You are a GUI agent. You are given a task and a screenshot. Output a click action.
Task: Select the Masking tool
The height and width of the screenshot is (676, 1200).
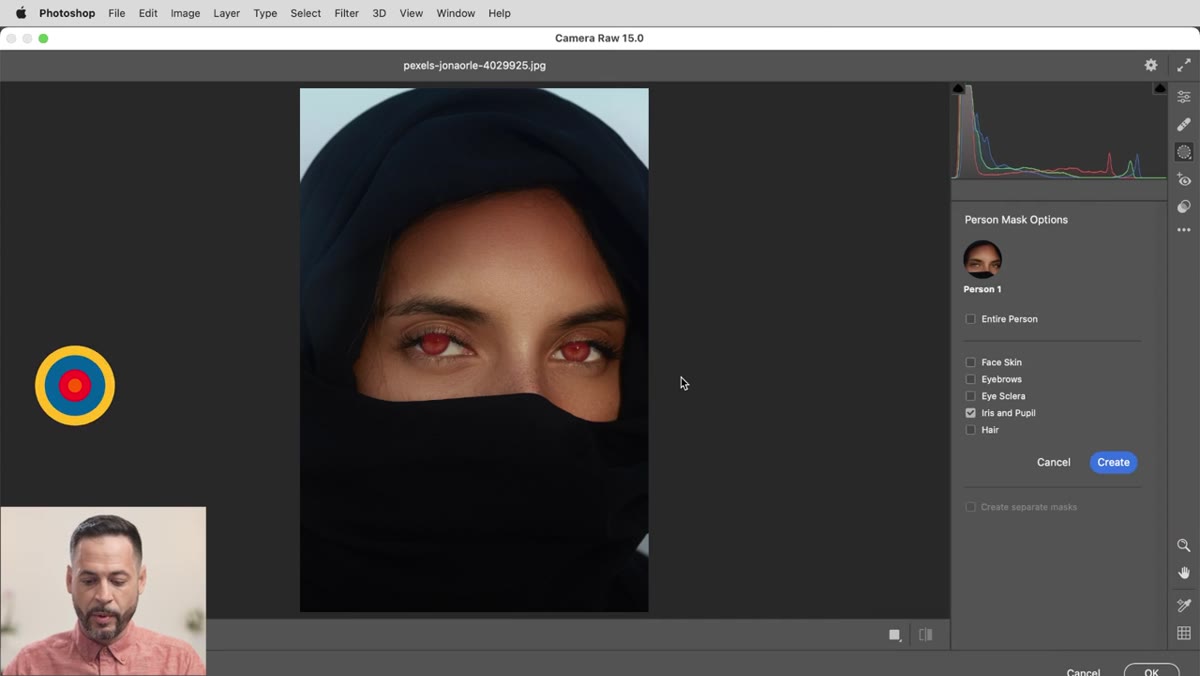pos(1184,152)
